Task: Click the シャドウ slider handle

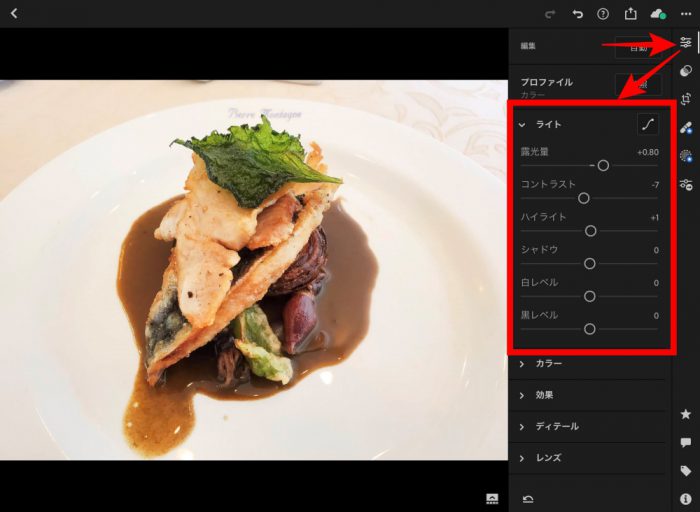Action: point(589,263)
